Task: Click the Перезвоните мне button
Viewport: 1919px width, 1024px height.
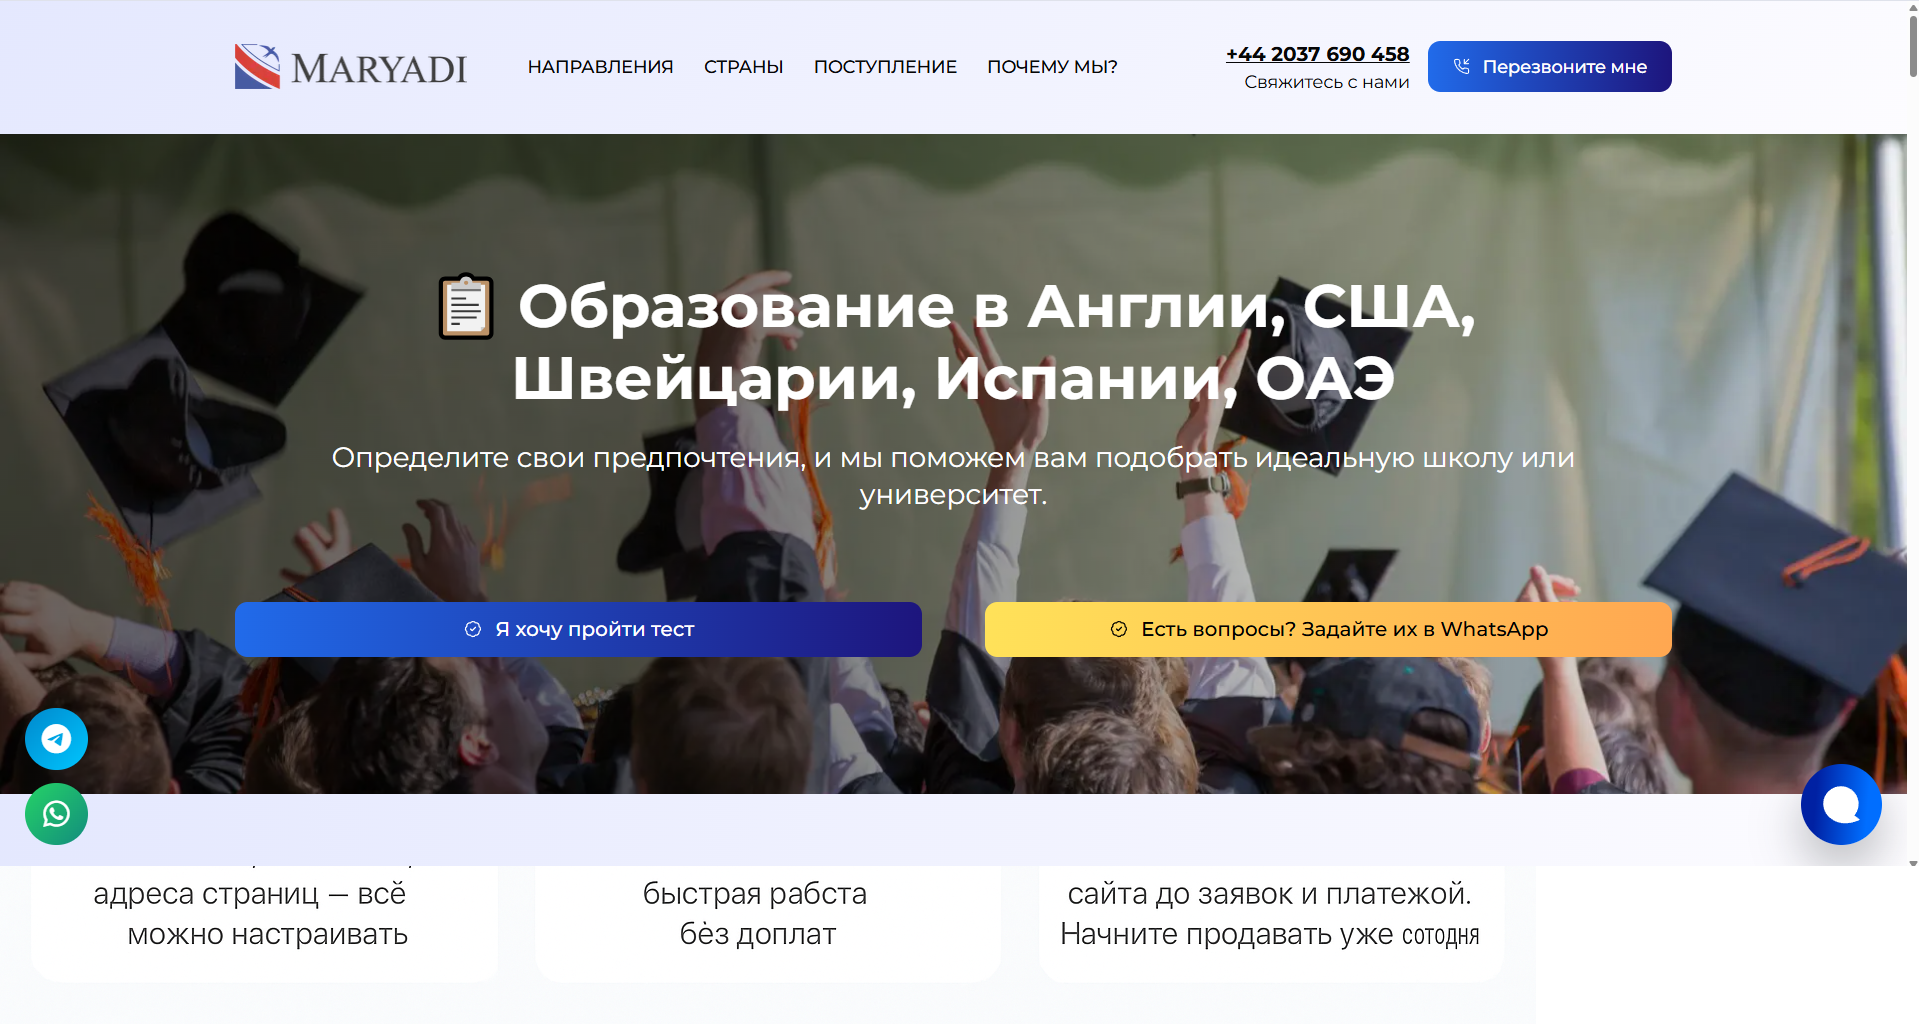Action: point(1549,66)
